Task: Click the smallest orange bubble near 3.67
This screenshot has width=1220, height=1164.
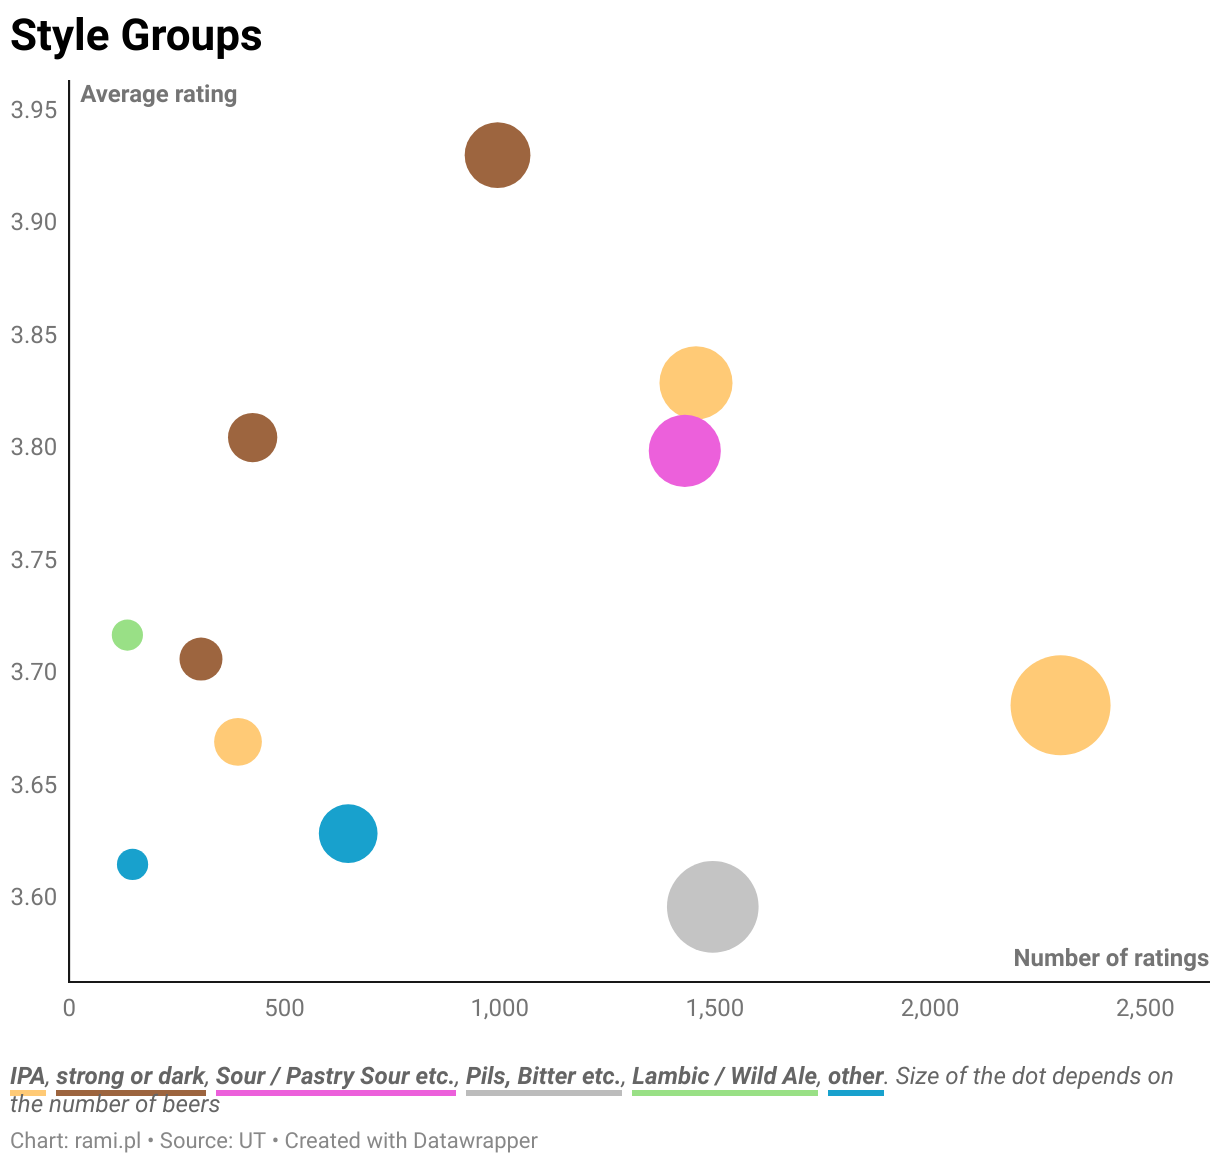Action: click(x=238, y=742)
